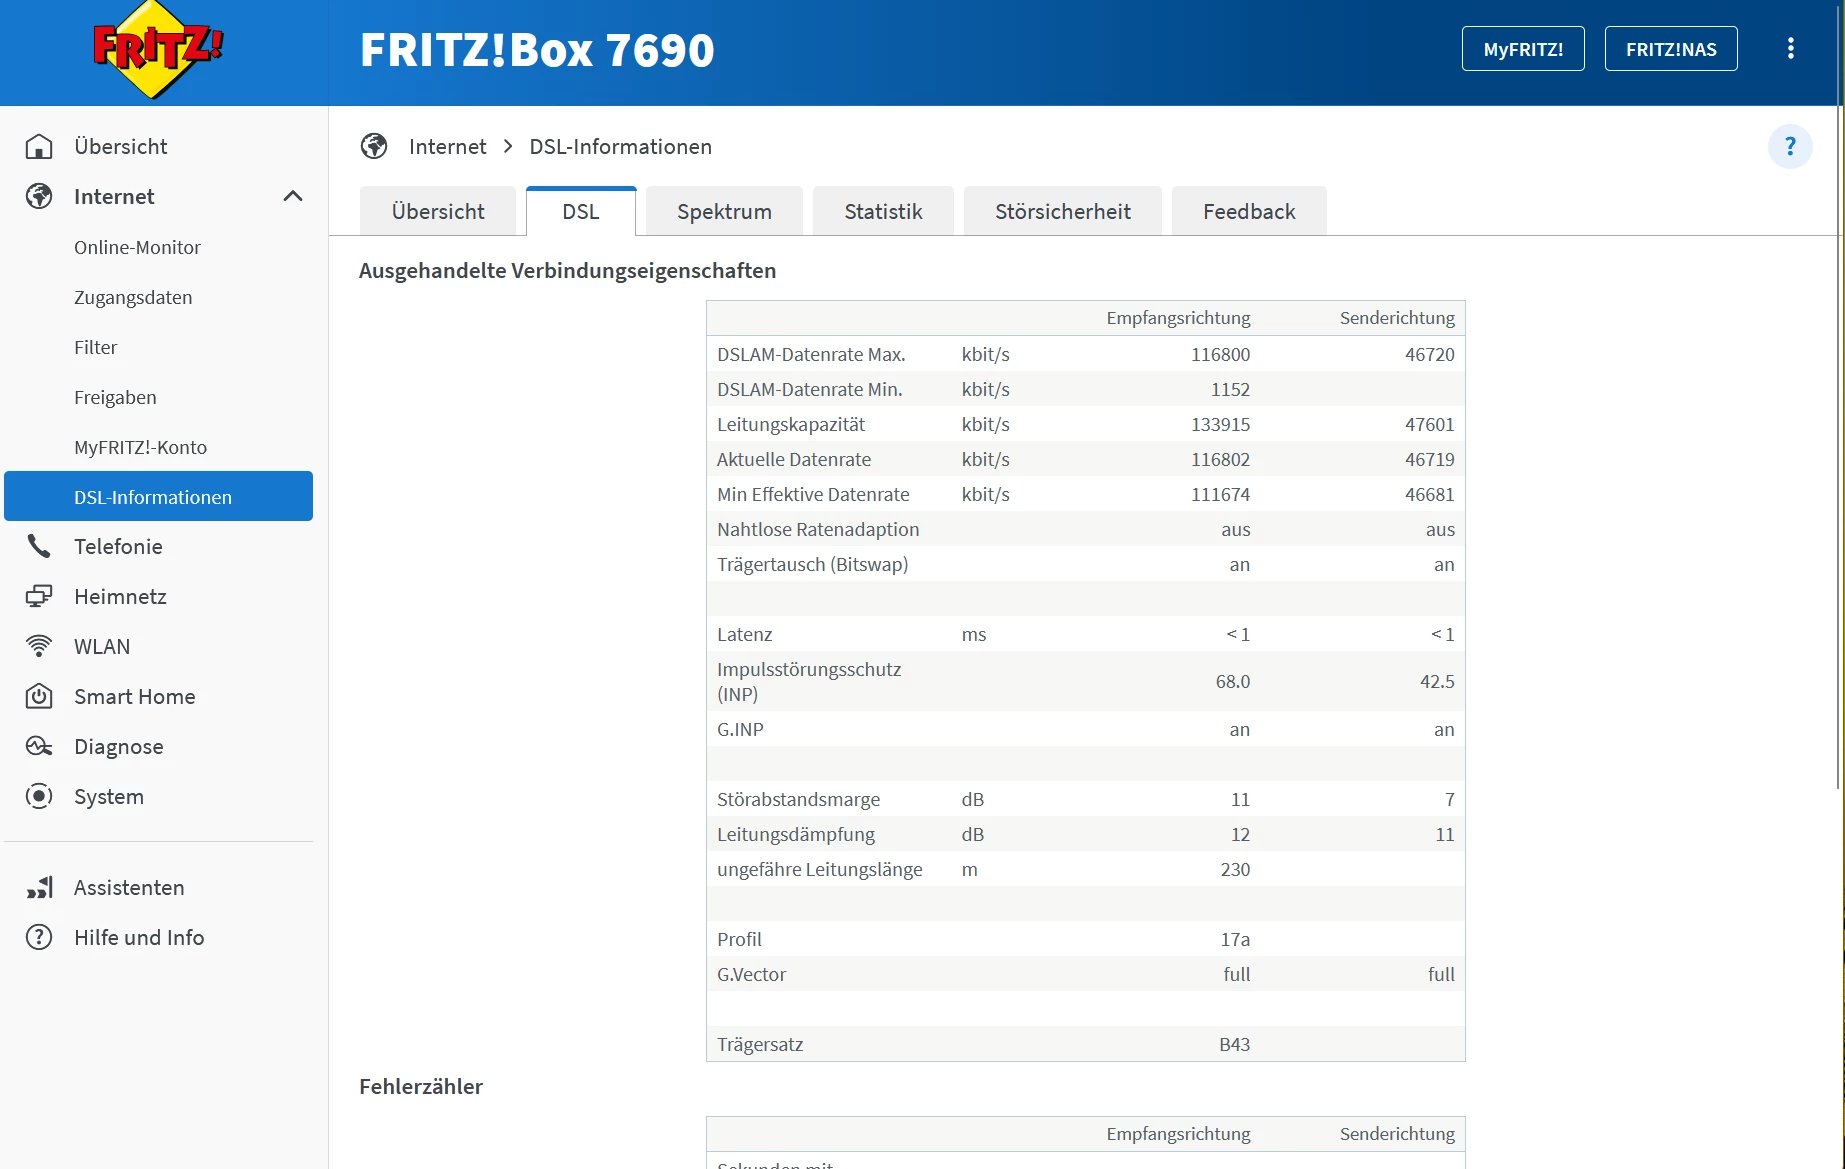Click the Trägersatz value B43

pos(1234,1044)
